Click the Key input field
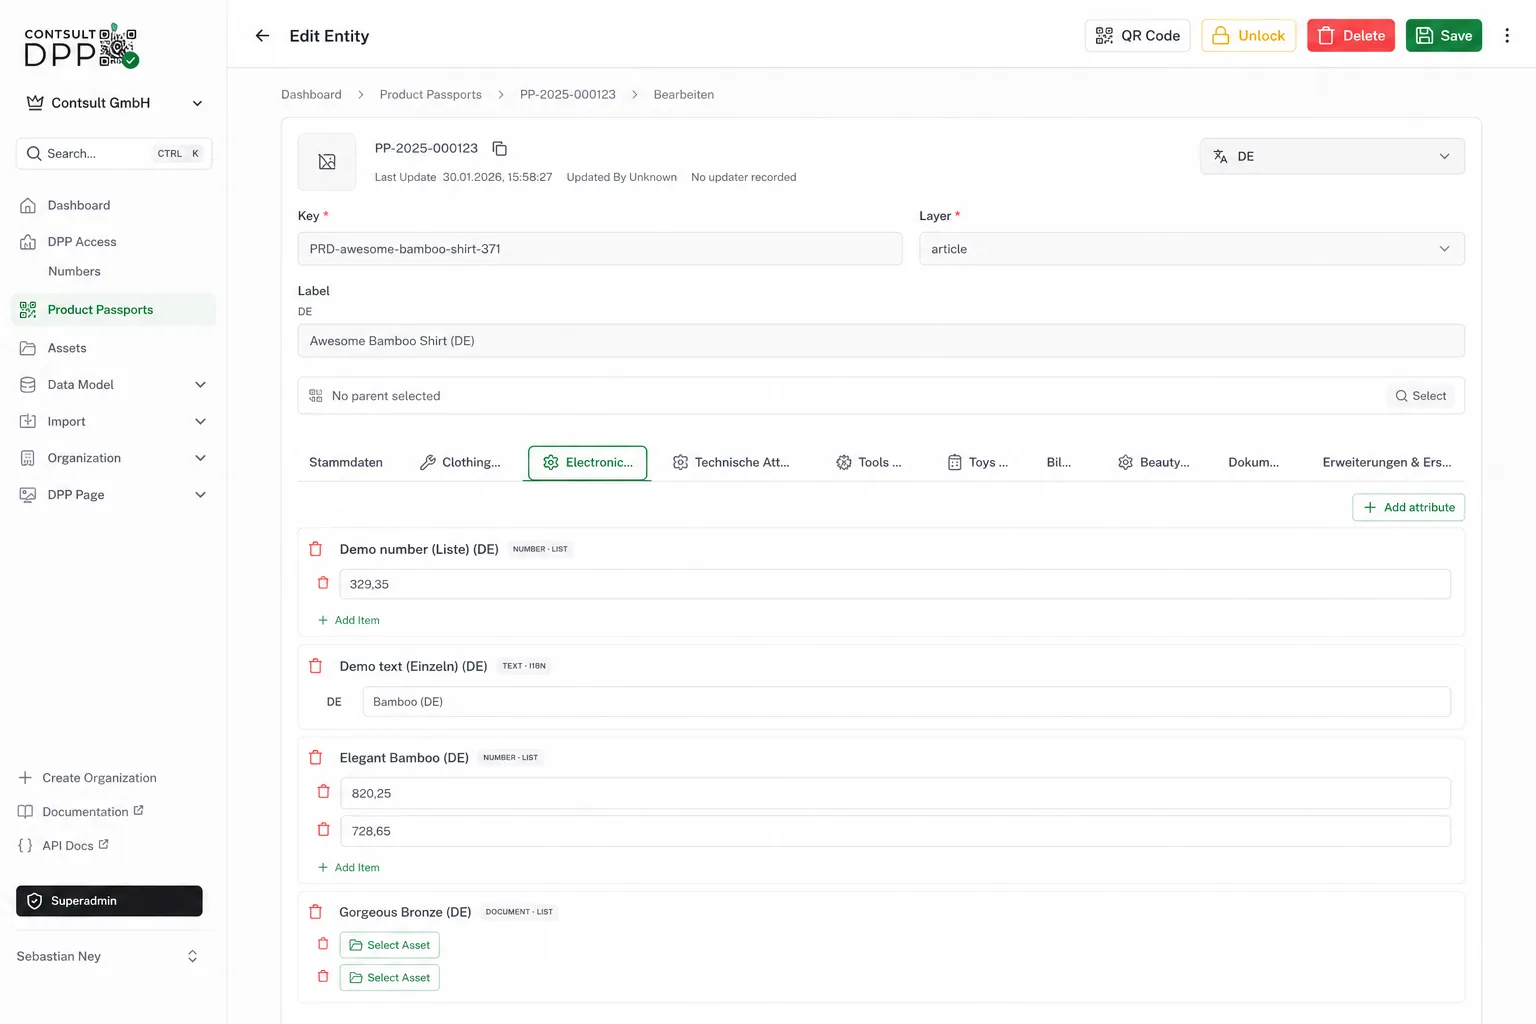1536x1024 pixels. [x=600, y=249]
